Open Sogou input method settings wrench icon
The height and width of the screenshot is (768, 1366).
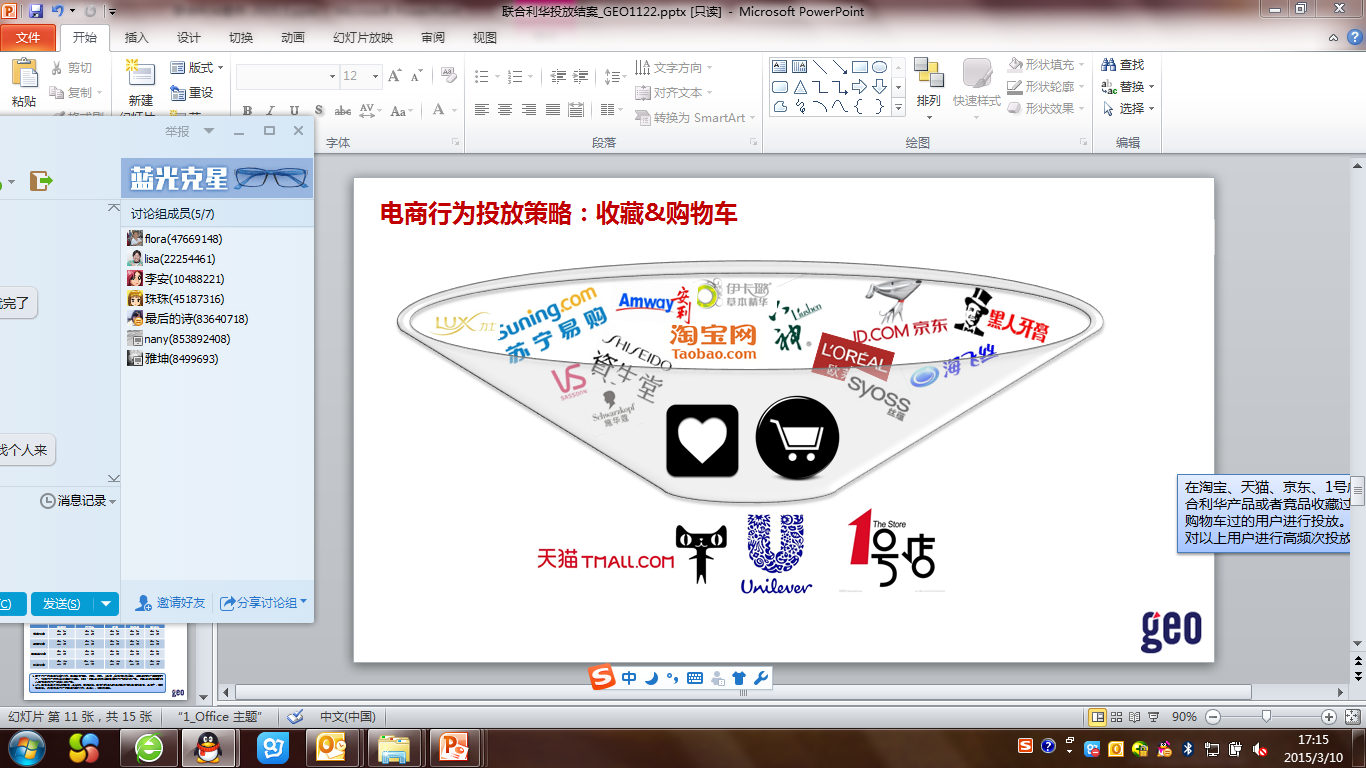[761, 678]
